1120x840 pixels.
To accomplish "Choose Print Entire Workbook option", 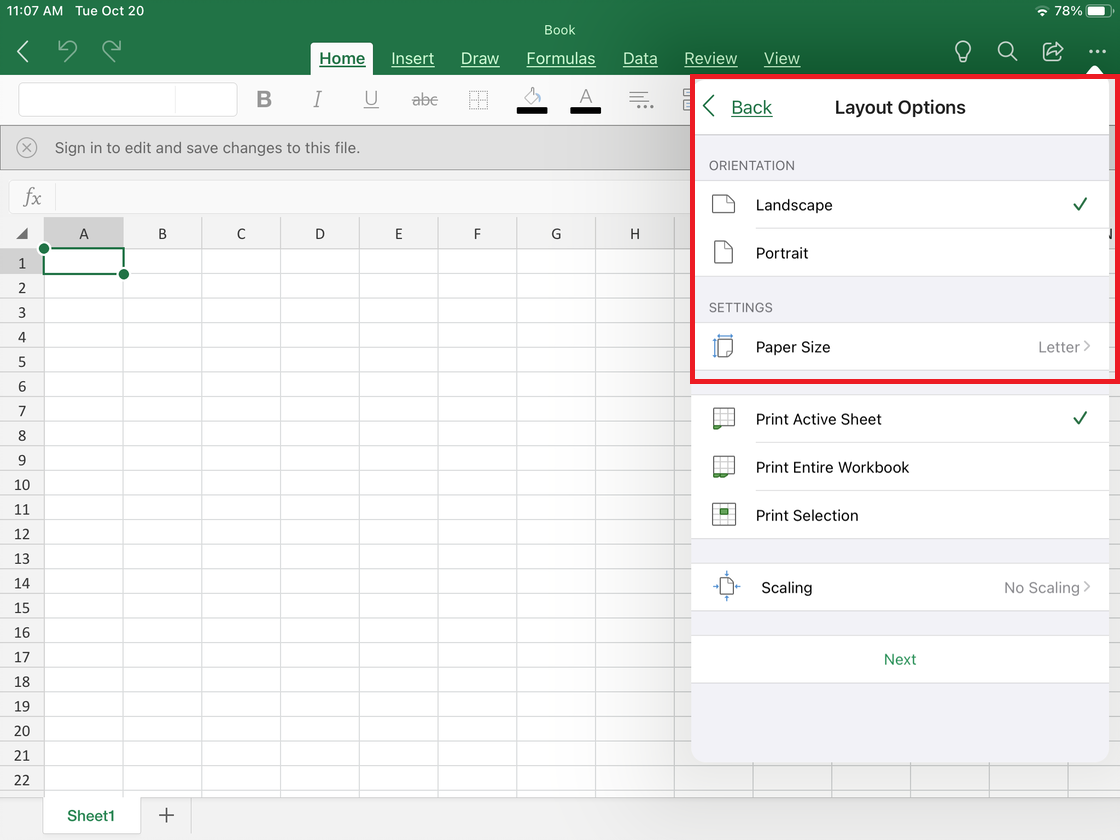I will pos(900,467).
